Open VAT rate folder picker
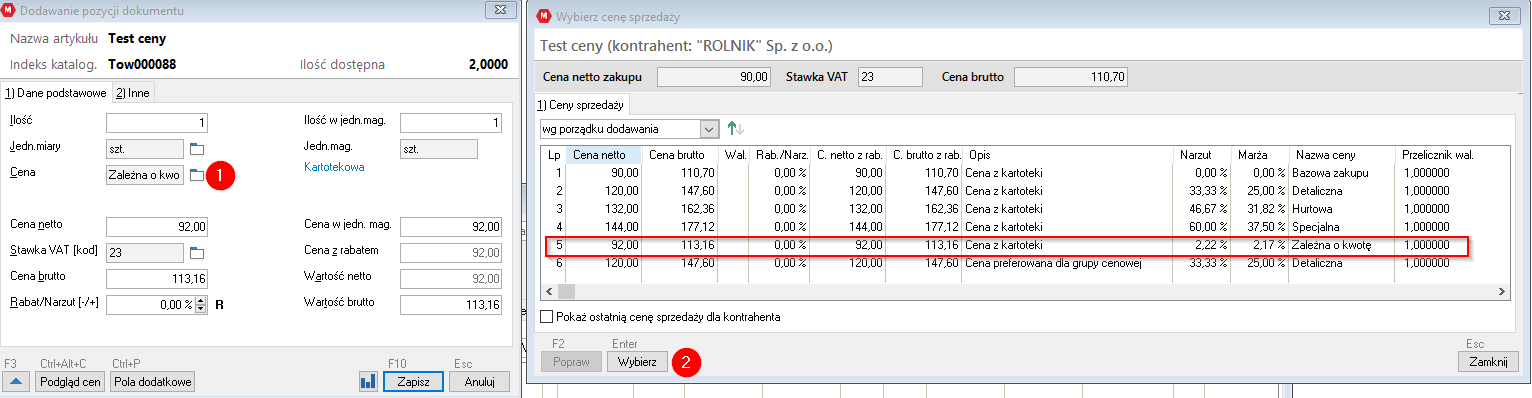Screen dimensions: 1532x398 (x=196, y=252)
